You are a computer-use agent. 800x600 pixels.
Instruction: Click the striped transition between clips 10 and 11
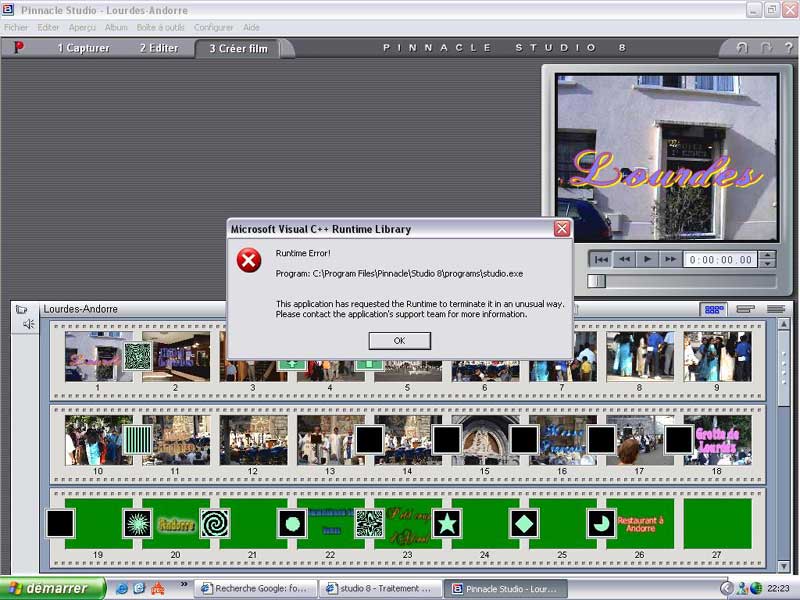[x=138, y=439]
